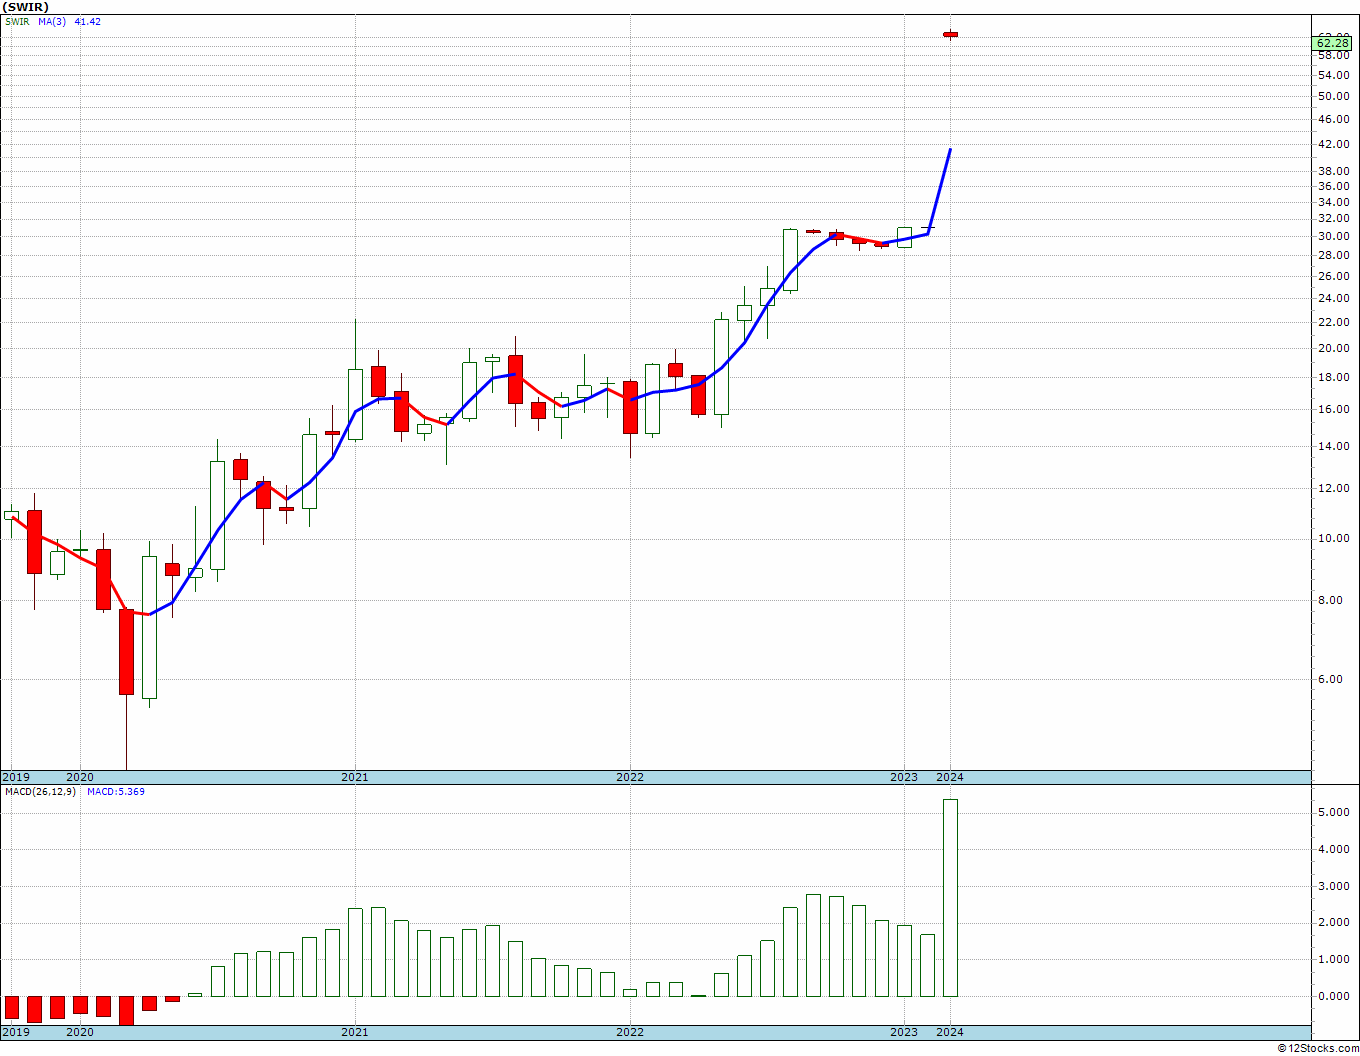Click the 22.00 price axis label

[1333, 322]
